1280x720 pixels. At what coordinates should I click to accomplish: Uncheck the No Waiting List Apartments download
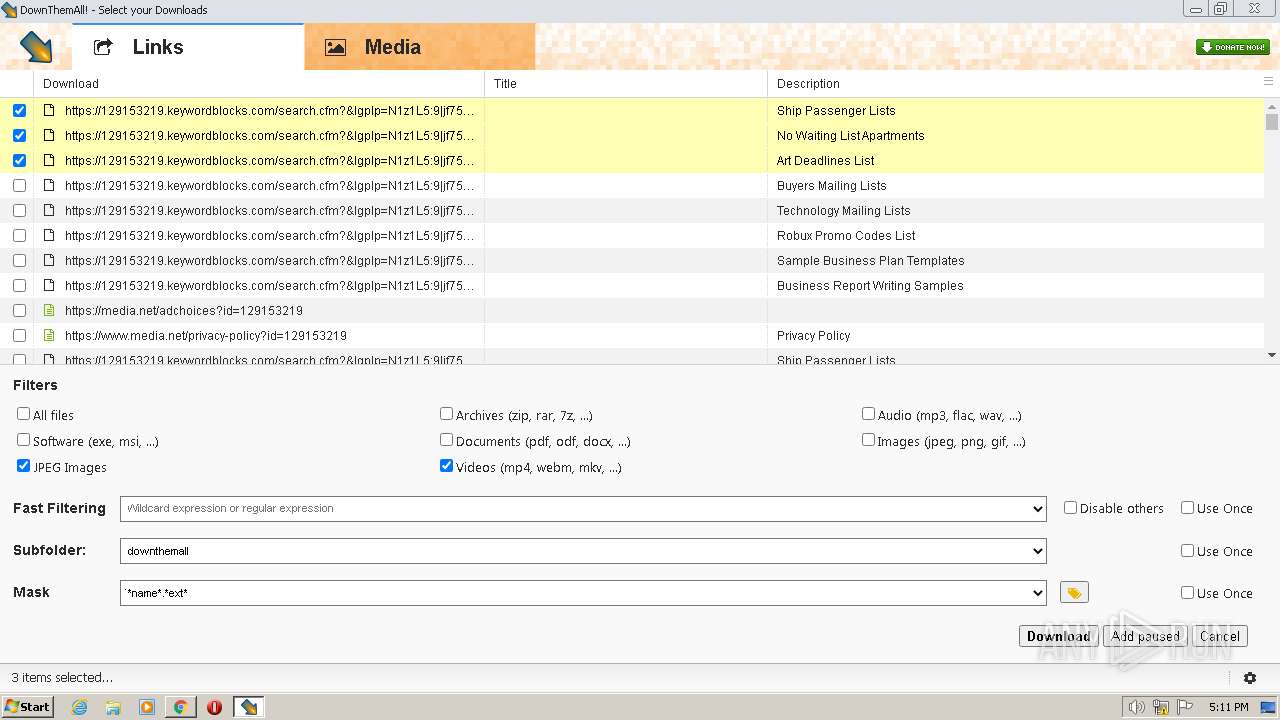tap(19, 135)
